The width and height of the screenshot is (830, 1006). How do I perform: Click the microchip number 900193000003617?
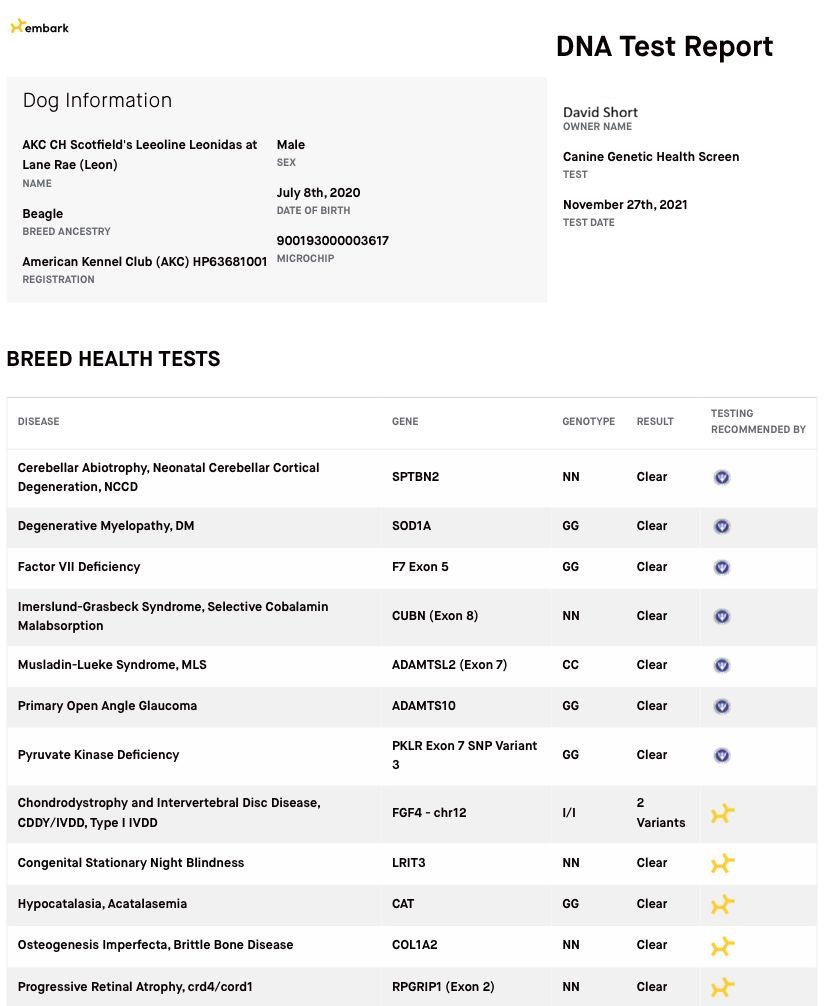click(x=332, y=241)
